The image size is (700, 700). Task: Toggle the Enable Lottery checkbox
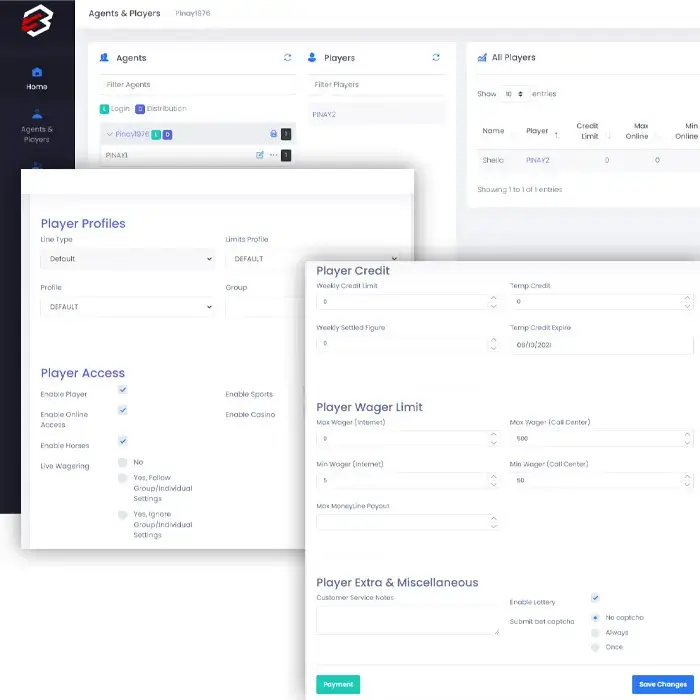(x=595, y=598)
